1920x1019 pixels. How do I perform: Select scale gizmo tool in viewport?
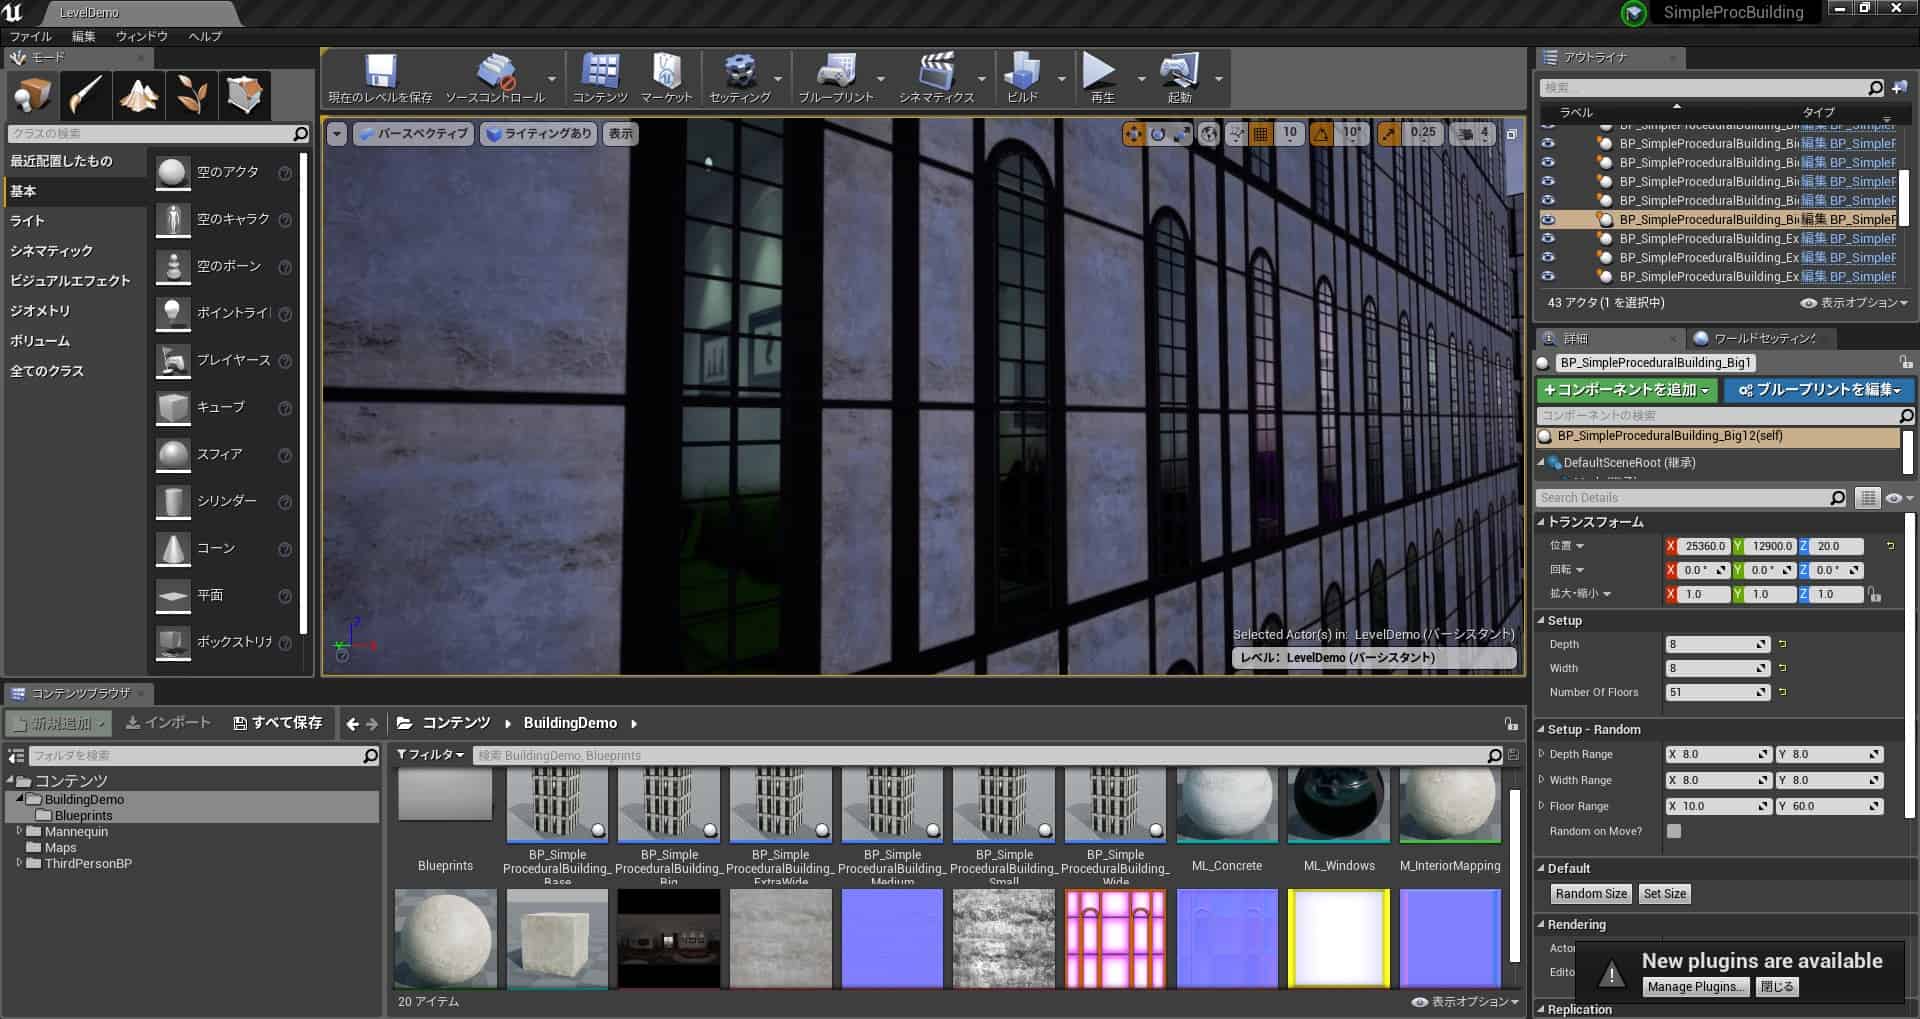[1182, 133]
